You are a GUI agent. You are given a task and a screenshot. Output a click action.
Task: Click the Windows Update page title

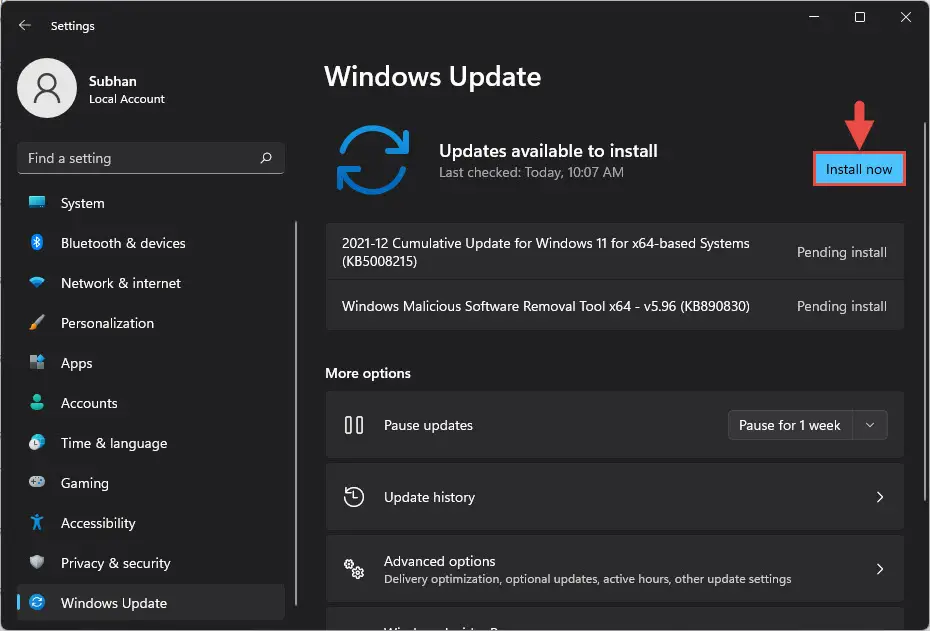pos(432,77)
